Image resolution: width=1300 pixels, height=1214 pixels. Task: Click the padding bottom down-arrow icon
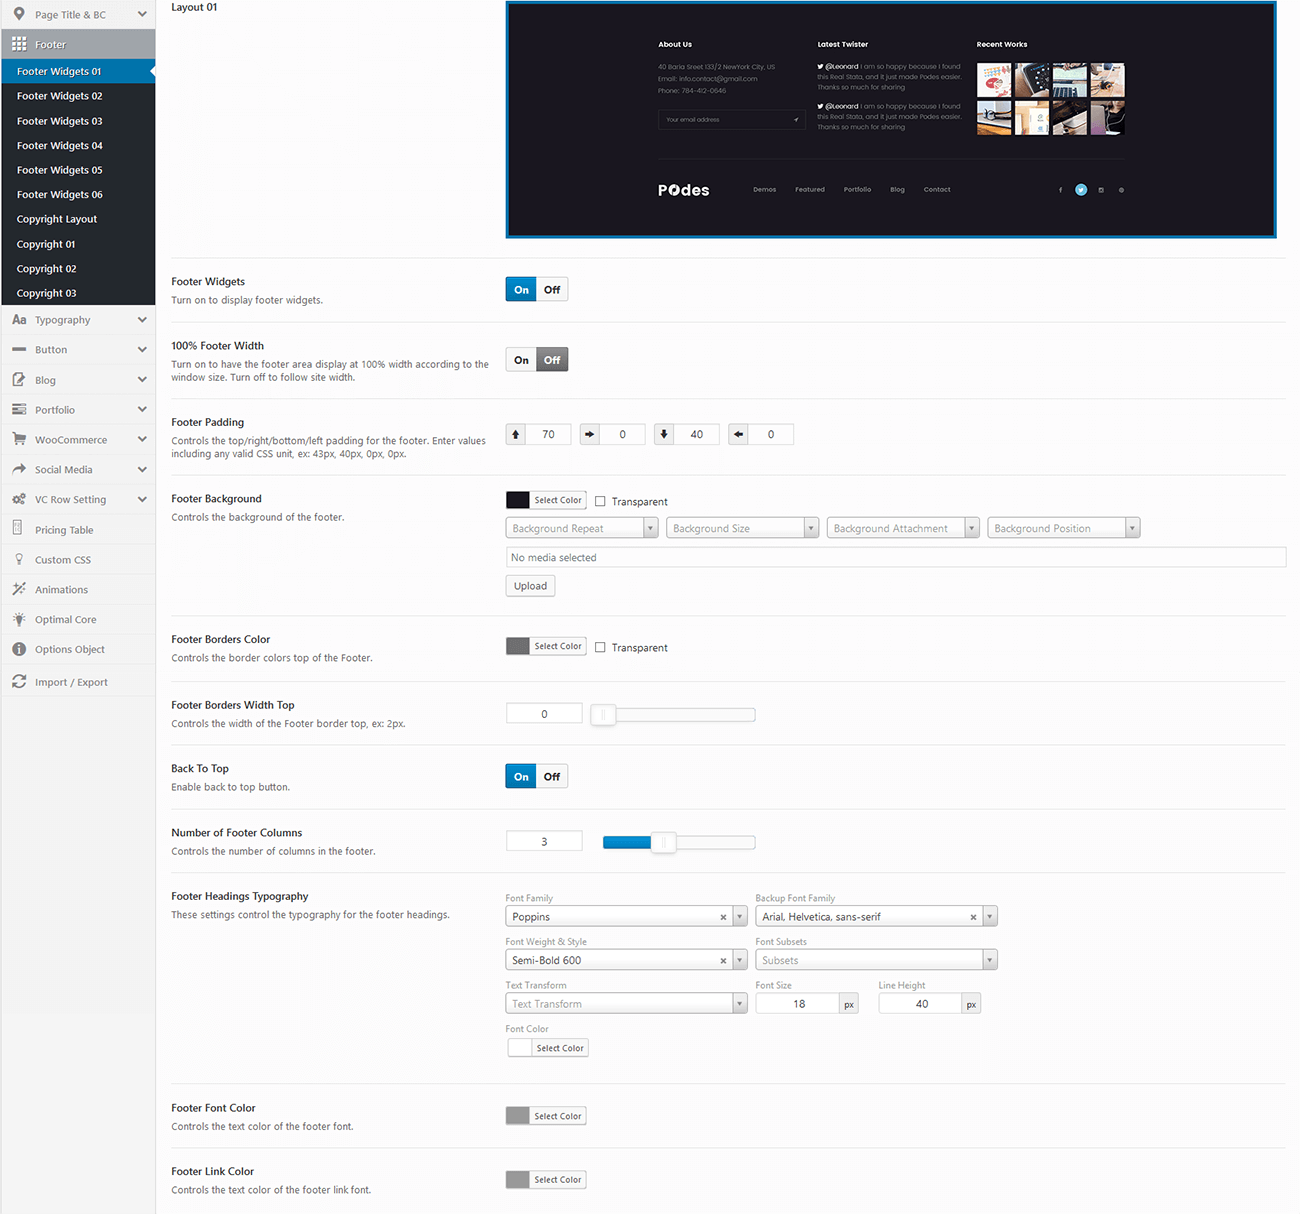pyautogui.click(x=664, y=434)
